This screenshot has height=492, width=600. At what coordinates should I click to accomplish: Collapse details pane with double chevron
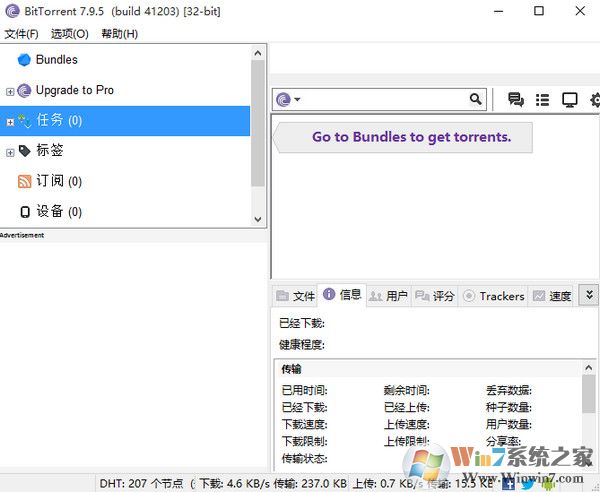point(589,295)
